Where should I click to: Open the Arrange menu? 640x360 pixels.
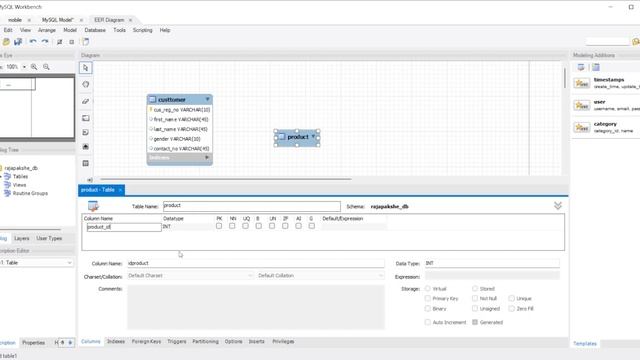(47, 30)
